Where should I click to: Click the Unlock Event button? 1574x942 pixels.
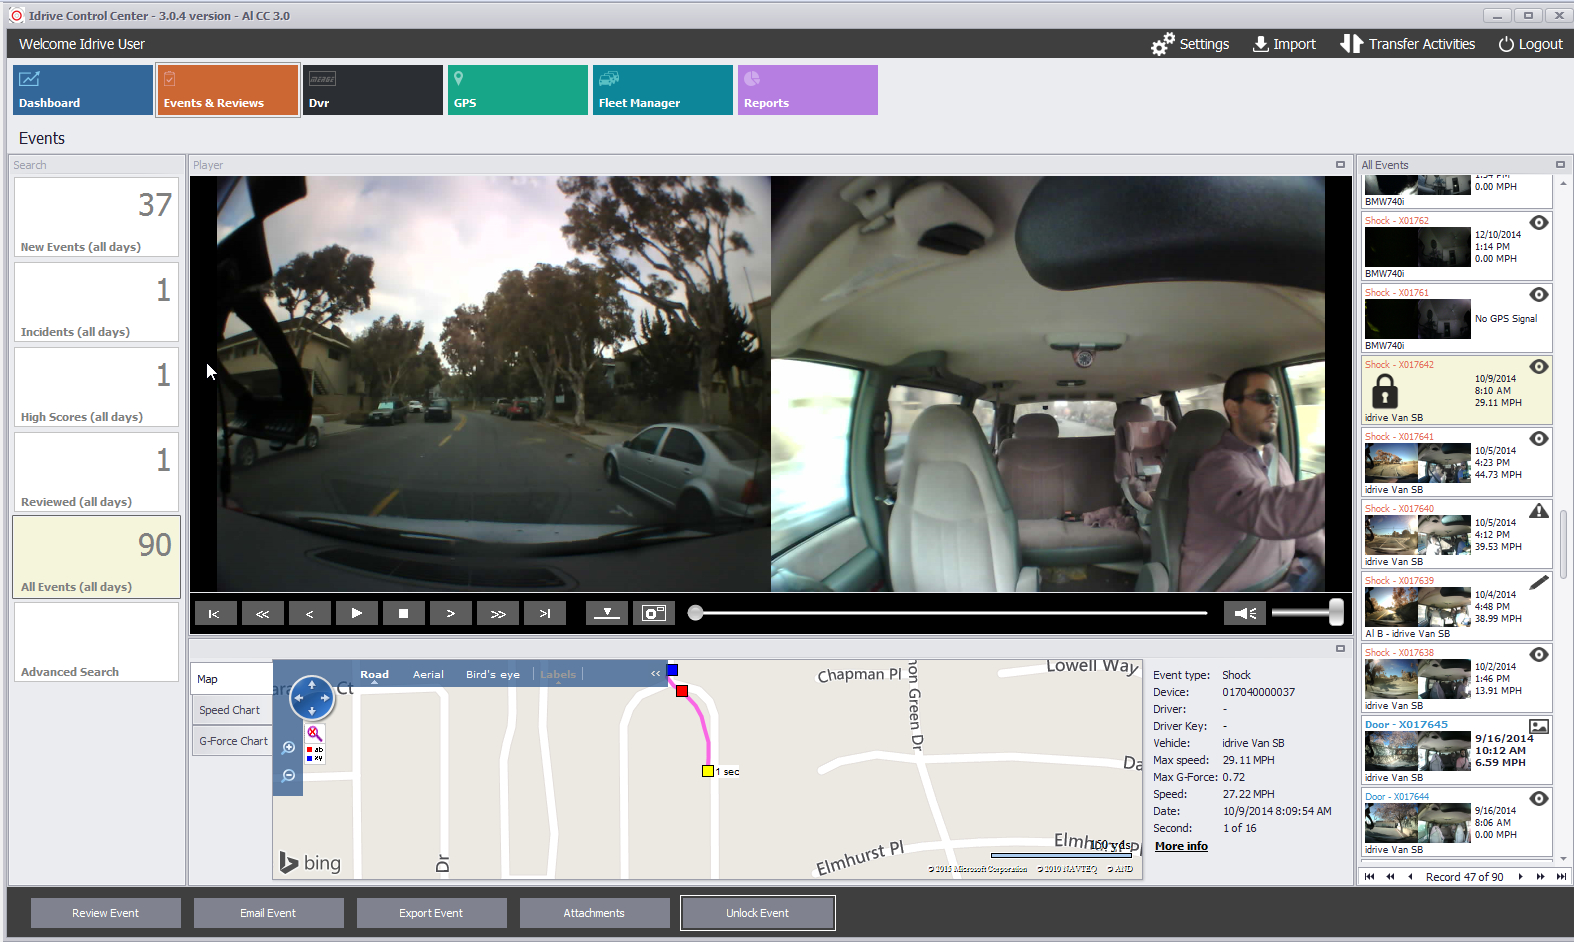757,913
